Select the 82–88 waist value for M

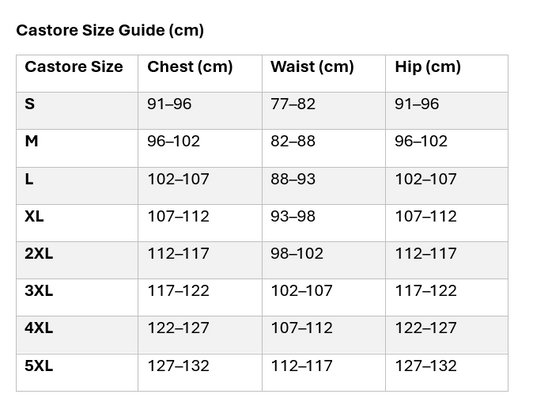[x=293, y=141]
